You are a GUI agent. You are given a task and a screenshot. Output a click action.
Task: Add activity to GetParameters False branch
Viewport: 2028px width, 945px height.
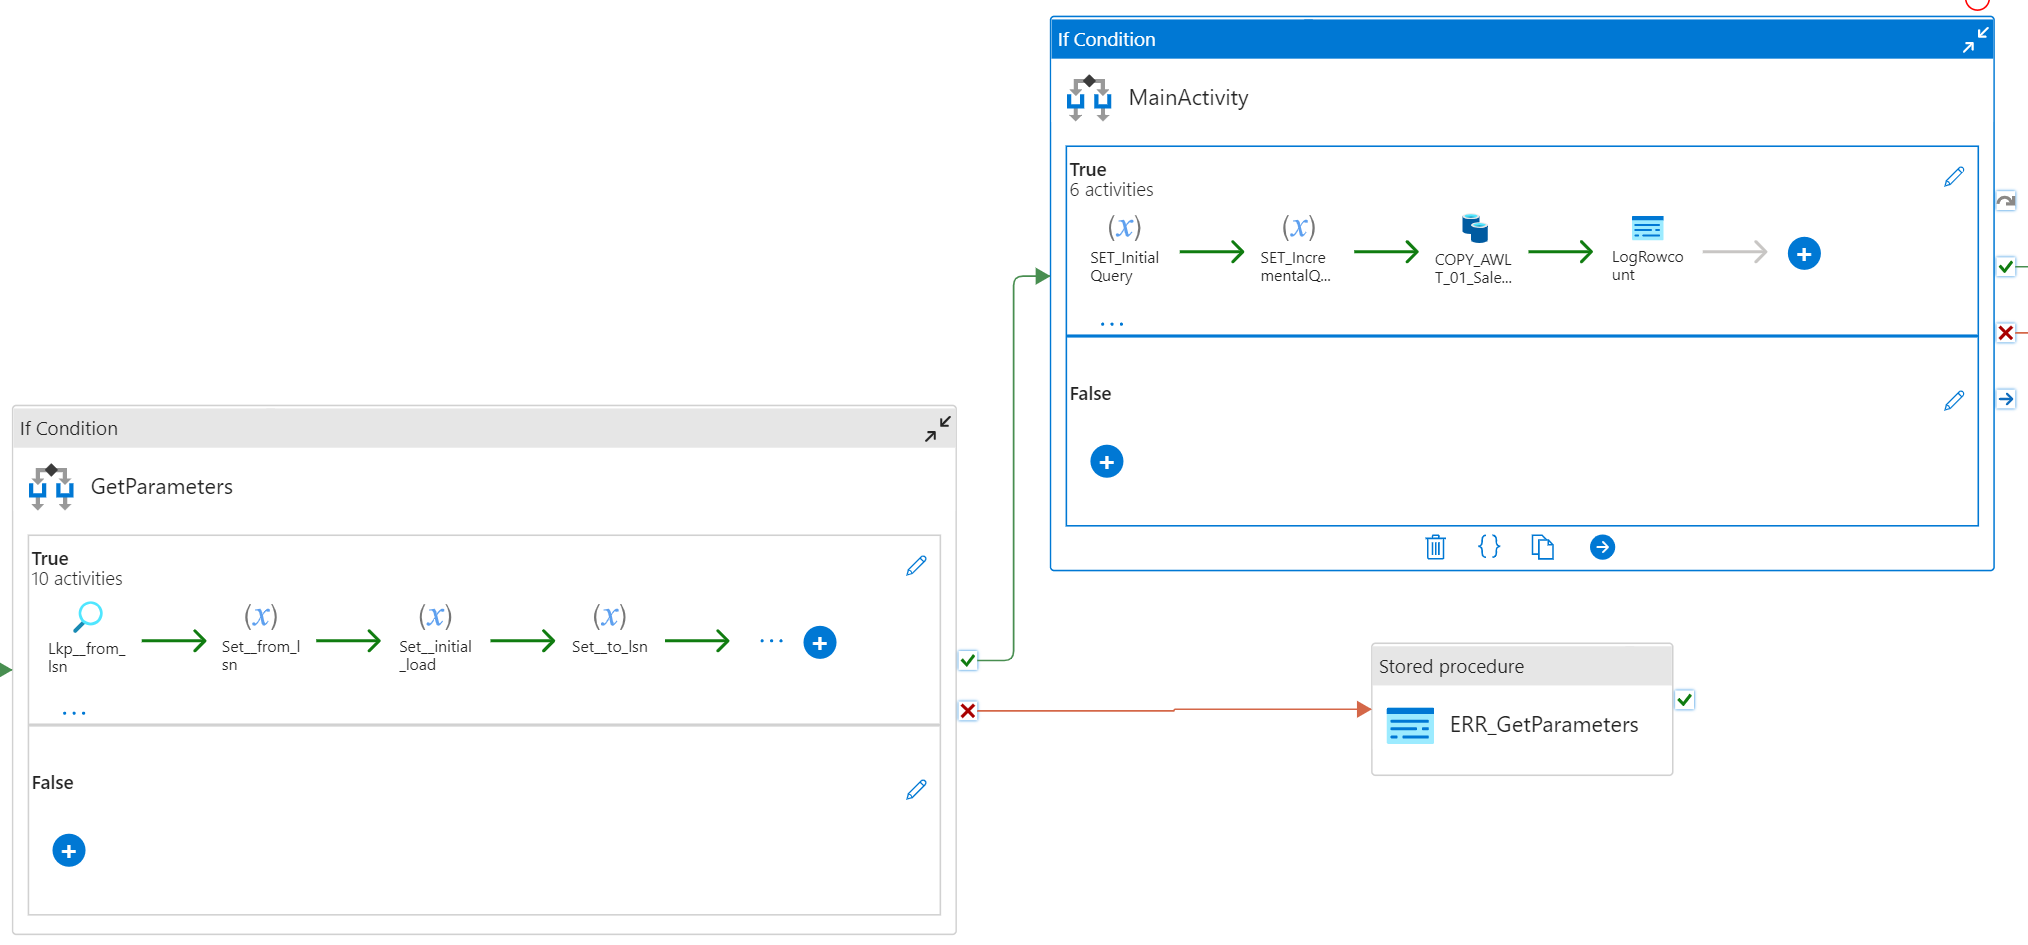pos(68,851)
